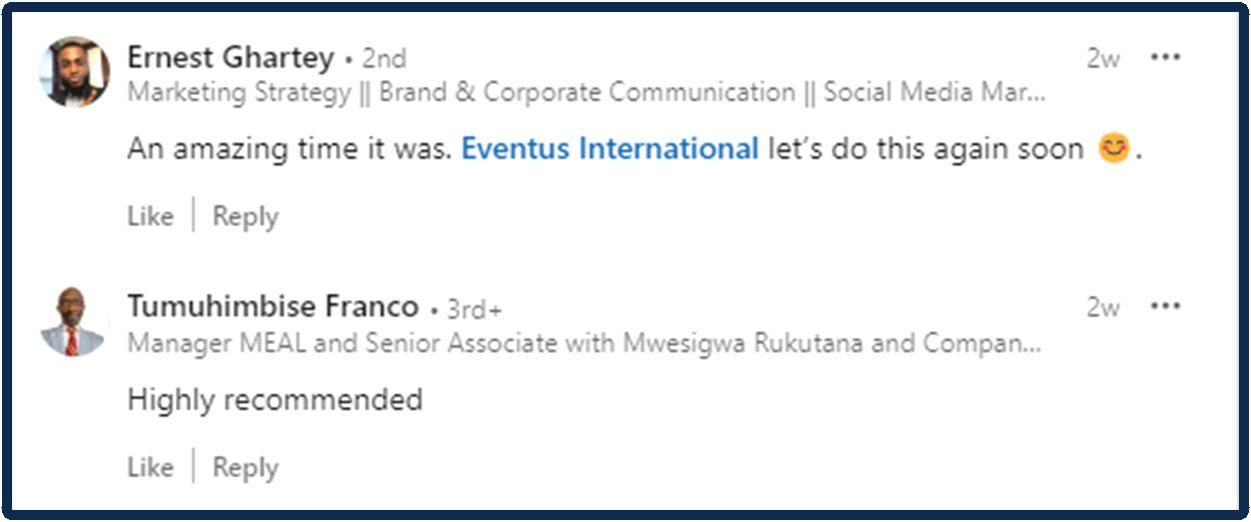This screenshot has height=522, width=1251.
Task: Open Tumuhimbise Franco's profile name link
Action: (x=272, y=306)
